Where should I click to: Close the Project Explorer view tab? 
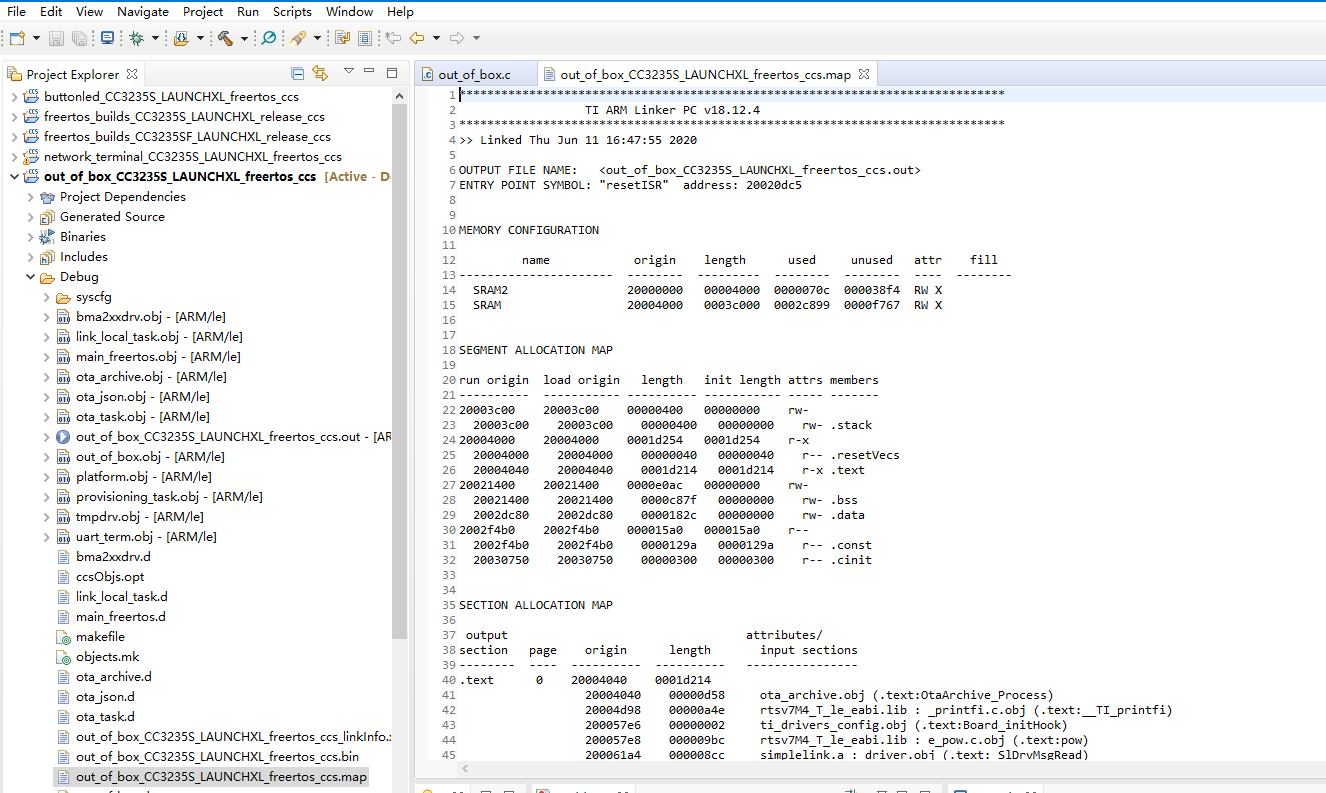(132, 74)
